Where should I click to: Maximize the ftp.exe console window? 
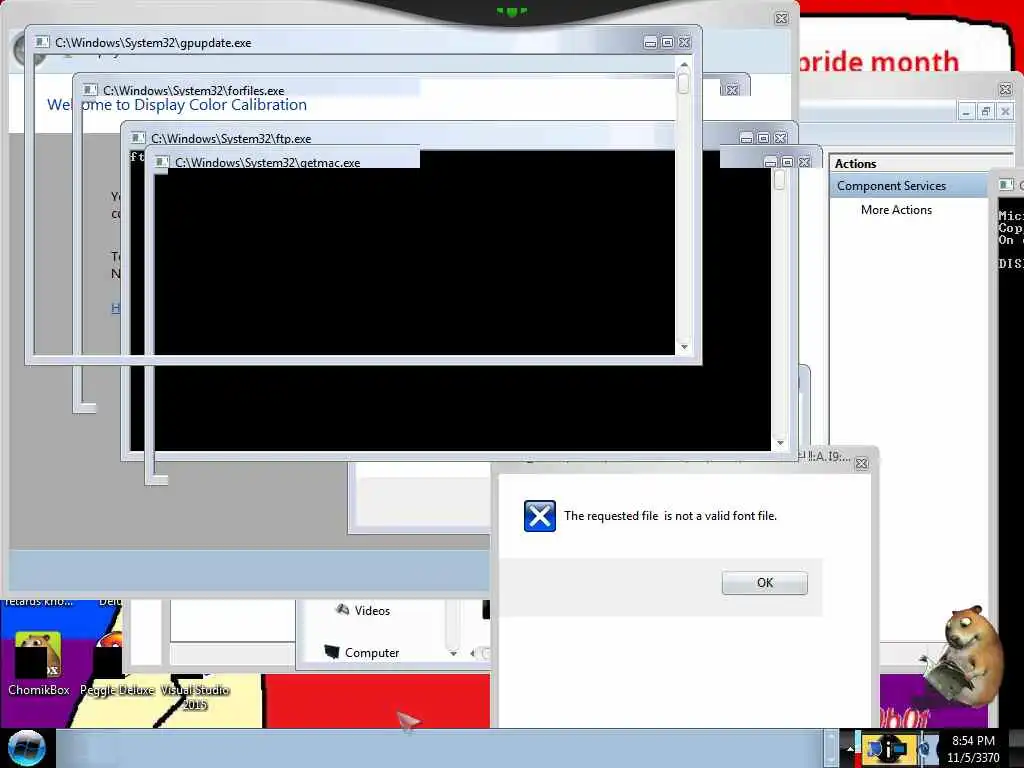tap(763, 138)
